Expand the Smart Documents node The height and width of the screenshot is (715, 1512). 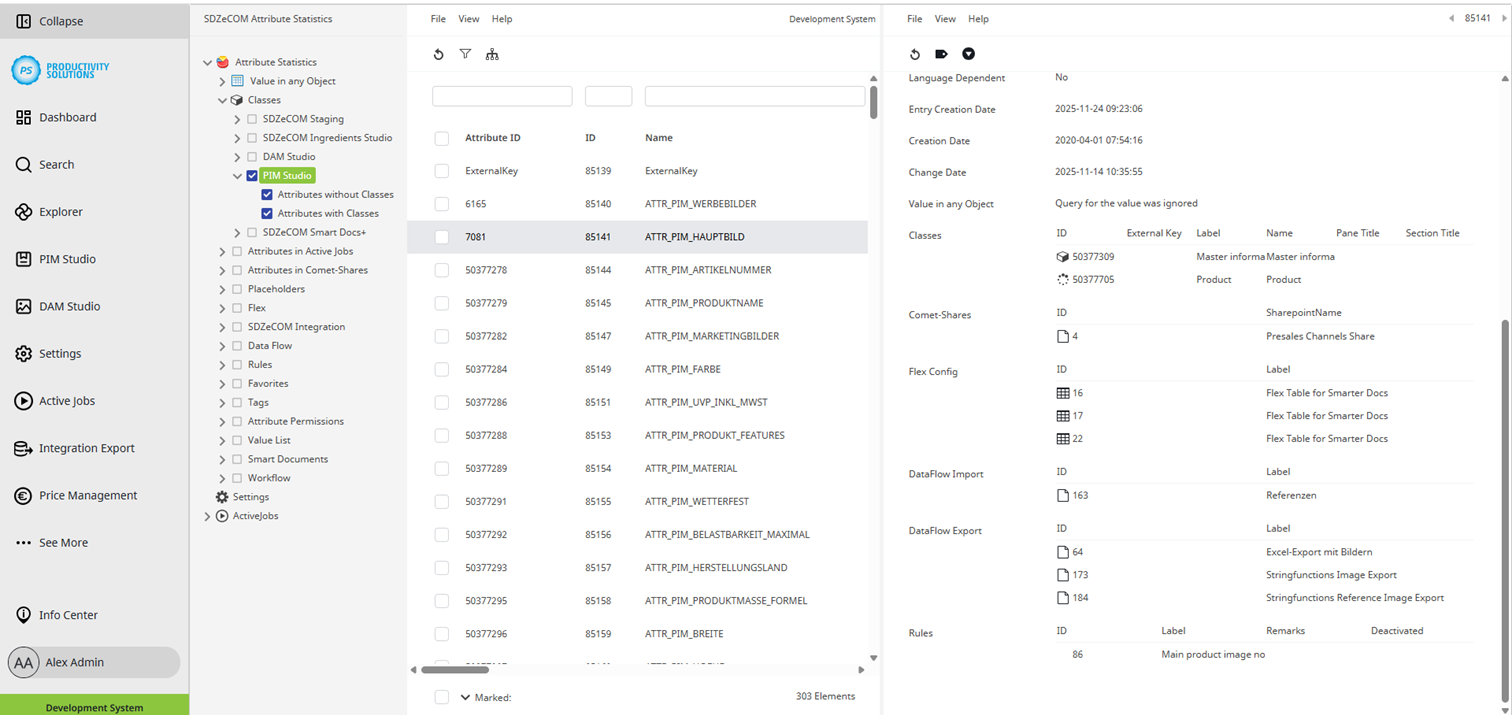click(x=222, y=458)
